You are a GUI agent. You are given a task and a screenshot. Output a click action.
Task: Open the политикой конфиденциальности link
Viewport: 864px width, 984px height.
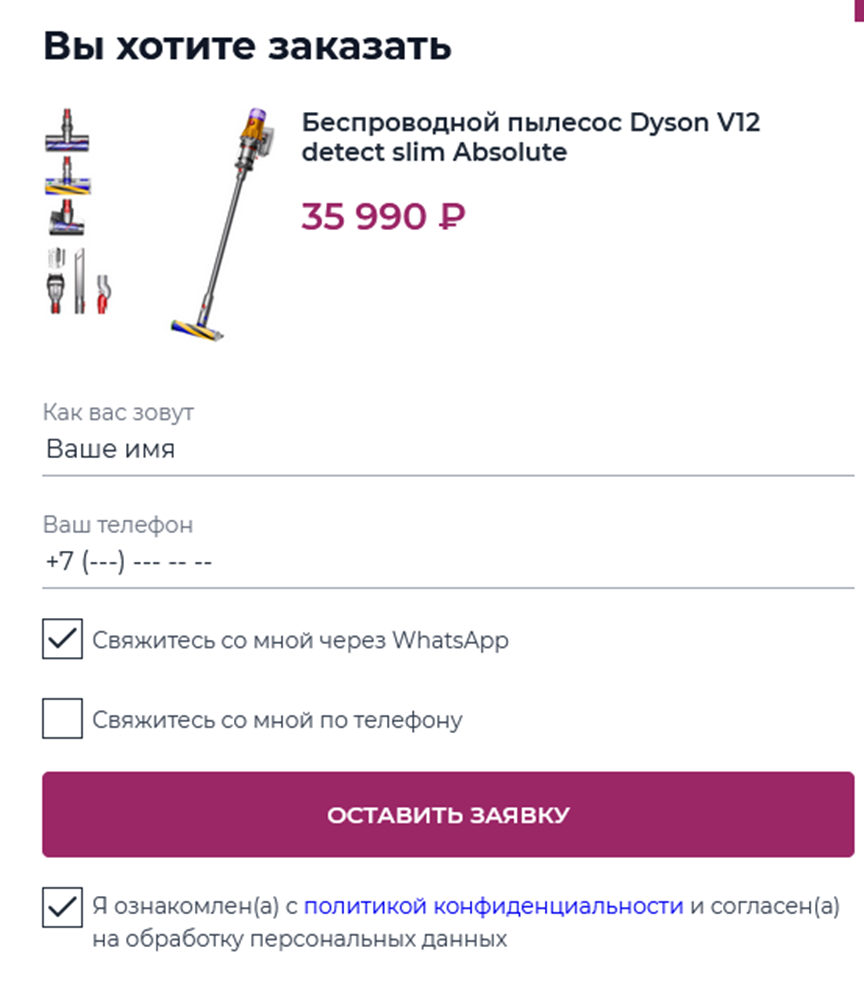[x=493, y=907]
